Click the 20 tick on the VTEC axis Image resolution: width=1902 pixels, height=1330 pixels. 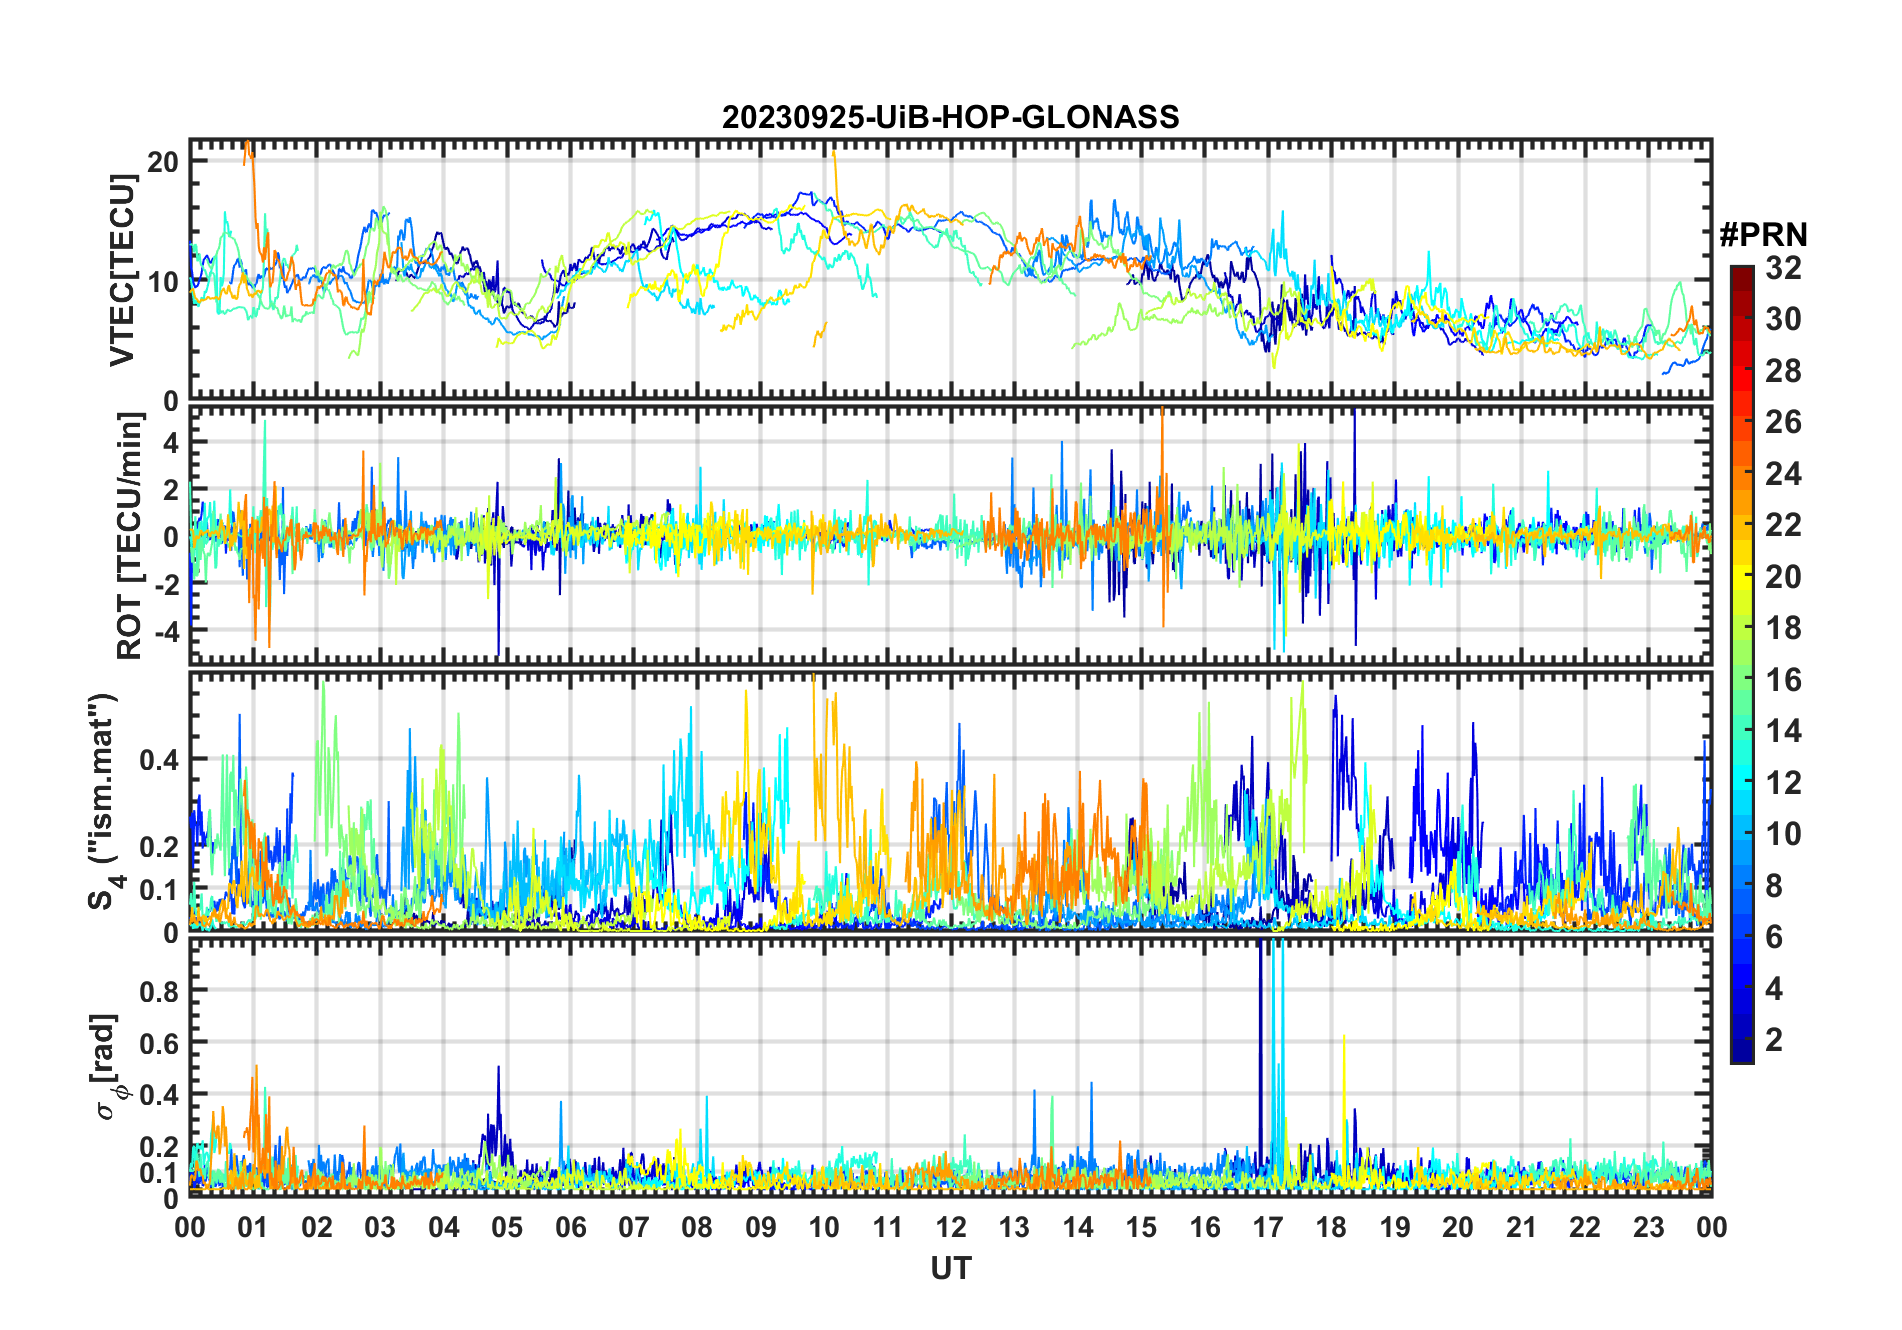[163, 161]
